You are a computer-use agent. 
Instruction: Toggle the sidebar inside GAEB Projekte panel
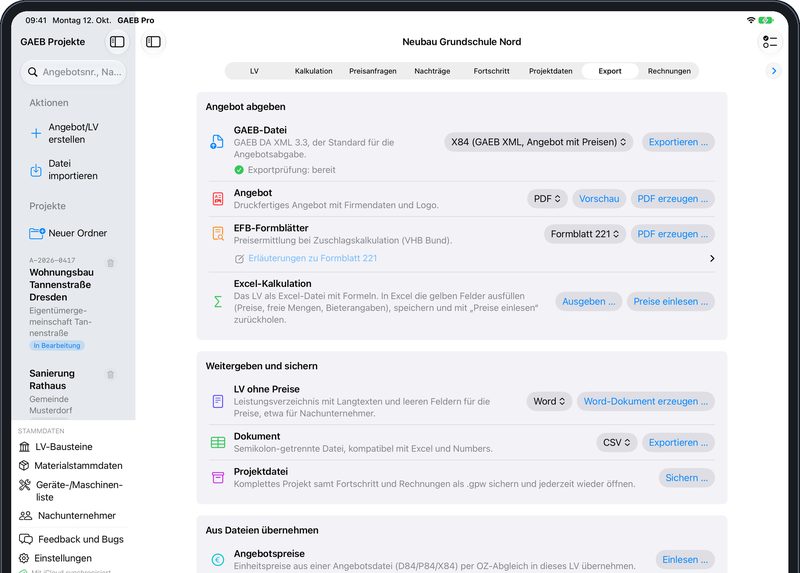(117, 42)
